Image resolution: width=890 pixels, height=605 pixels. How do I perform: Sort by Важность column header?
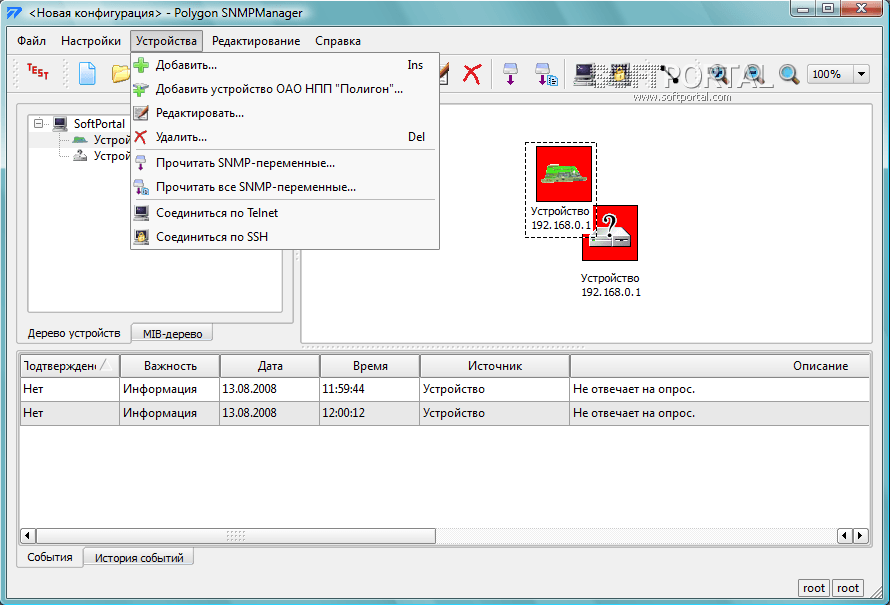(170, 366)
